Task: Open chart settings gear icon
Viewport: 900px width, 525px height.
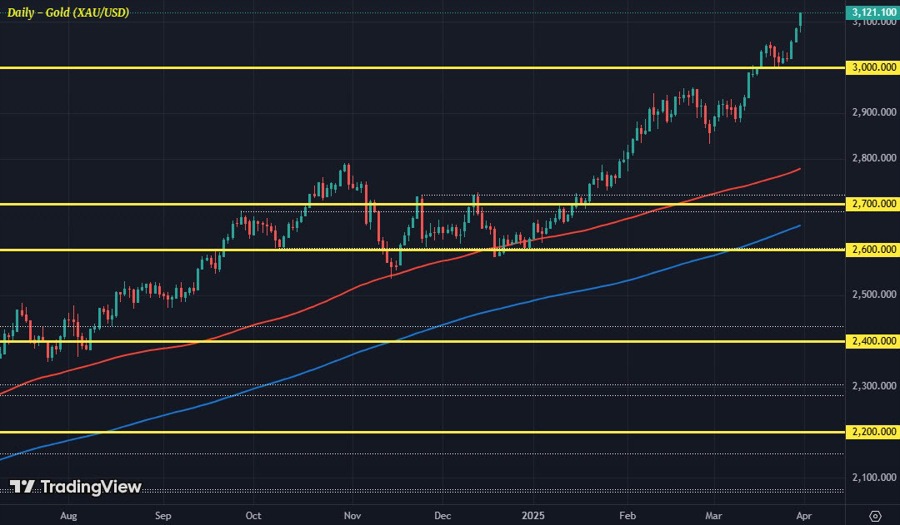Action: (875, 515)
